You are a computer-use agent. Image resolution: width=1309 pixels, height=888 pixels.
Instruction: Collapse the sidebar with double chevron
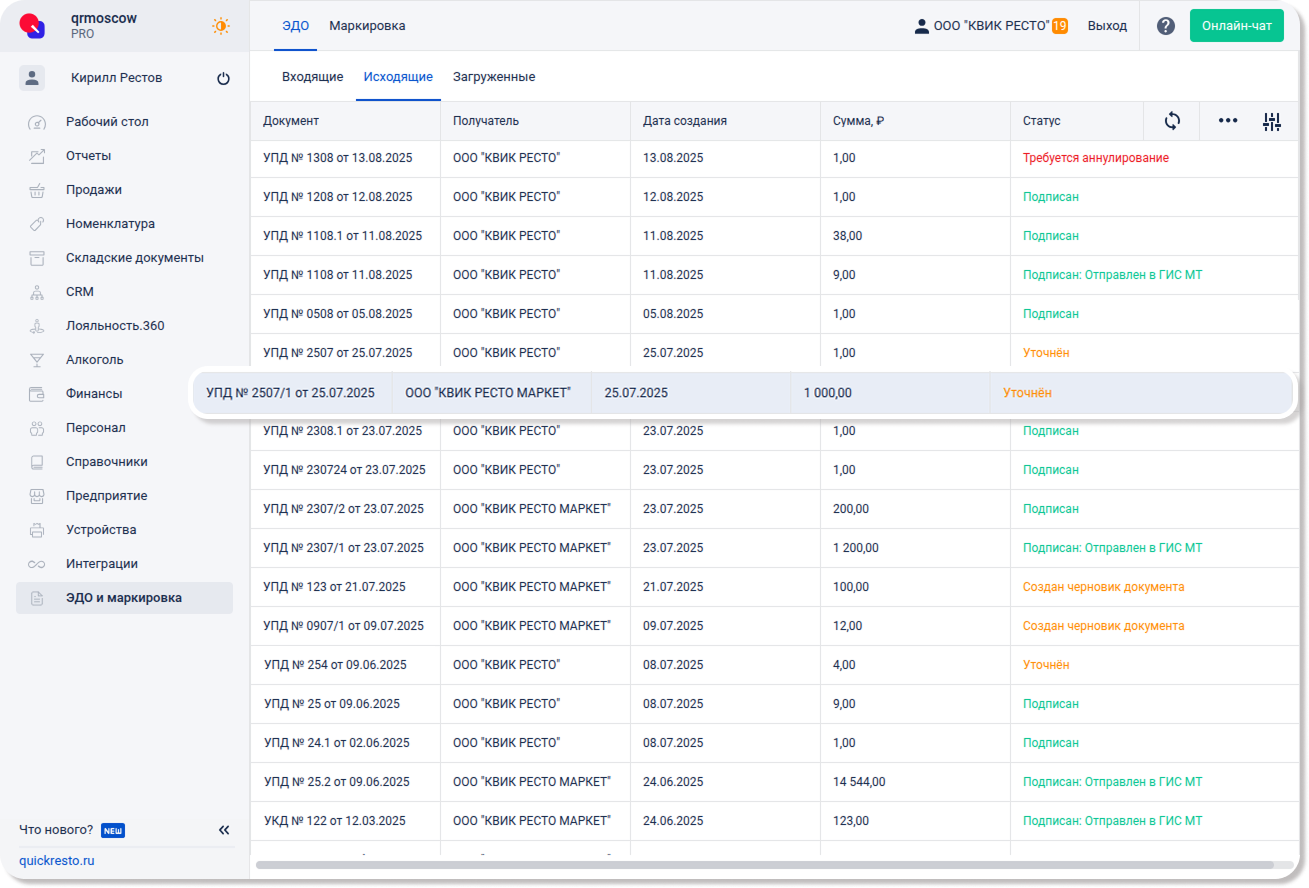(224, 830)
